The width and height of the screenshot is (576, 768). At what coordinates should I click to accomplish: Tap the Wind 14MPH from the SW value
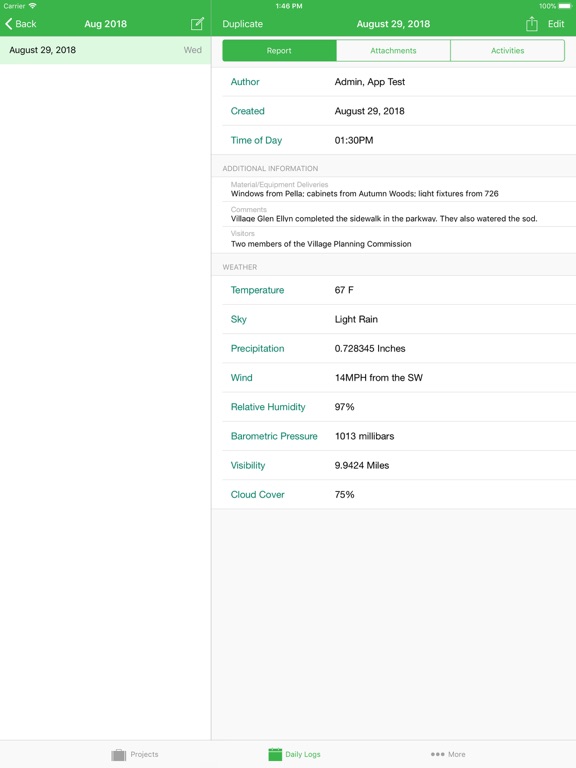click(379, 378)
